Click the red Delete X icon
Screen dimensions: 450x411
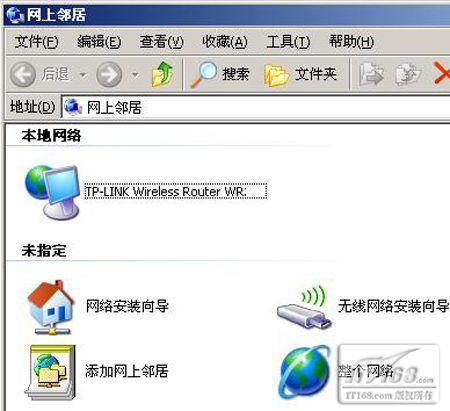tap(442, 73)
